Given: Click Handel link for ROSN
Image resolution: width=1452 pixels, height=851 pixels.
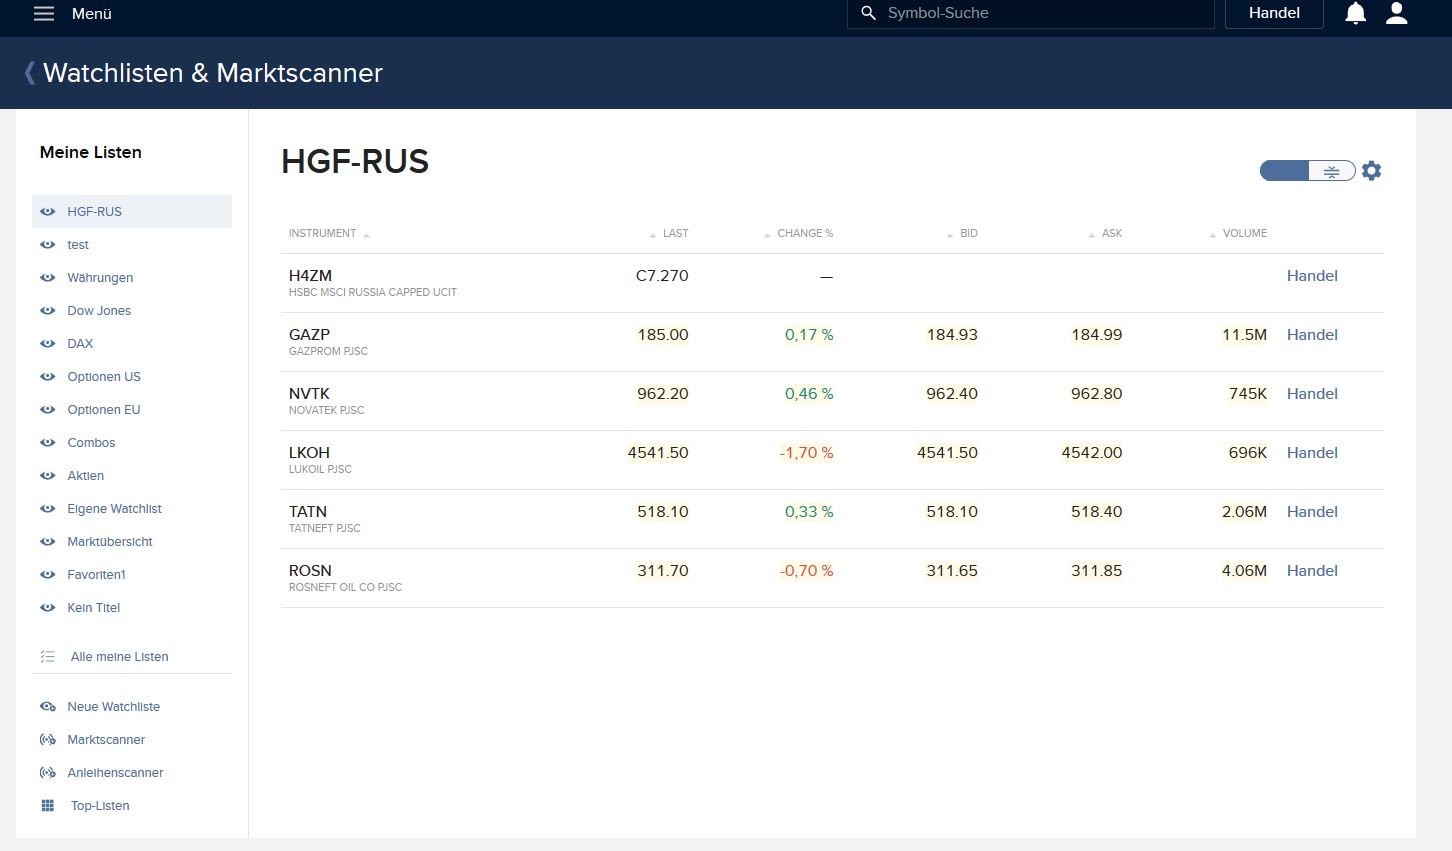Looking at the screenshot, I should tap(1312, 571).
